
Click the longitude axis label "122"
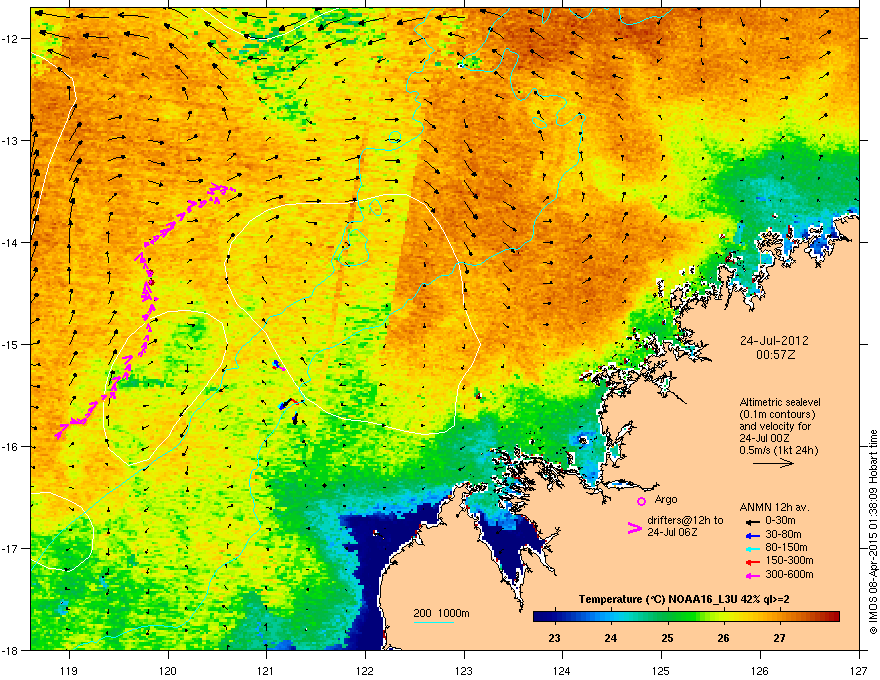pyautogui.click(x=365, y=670)
